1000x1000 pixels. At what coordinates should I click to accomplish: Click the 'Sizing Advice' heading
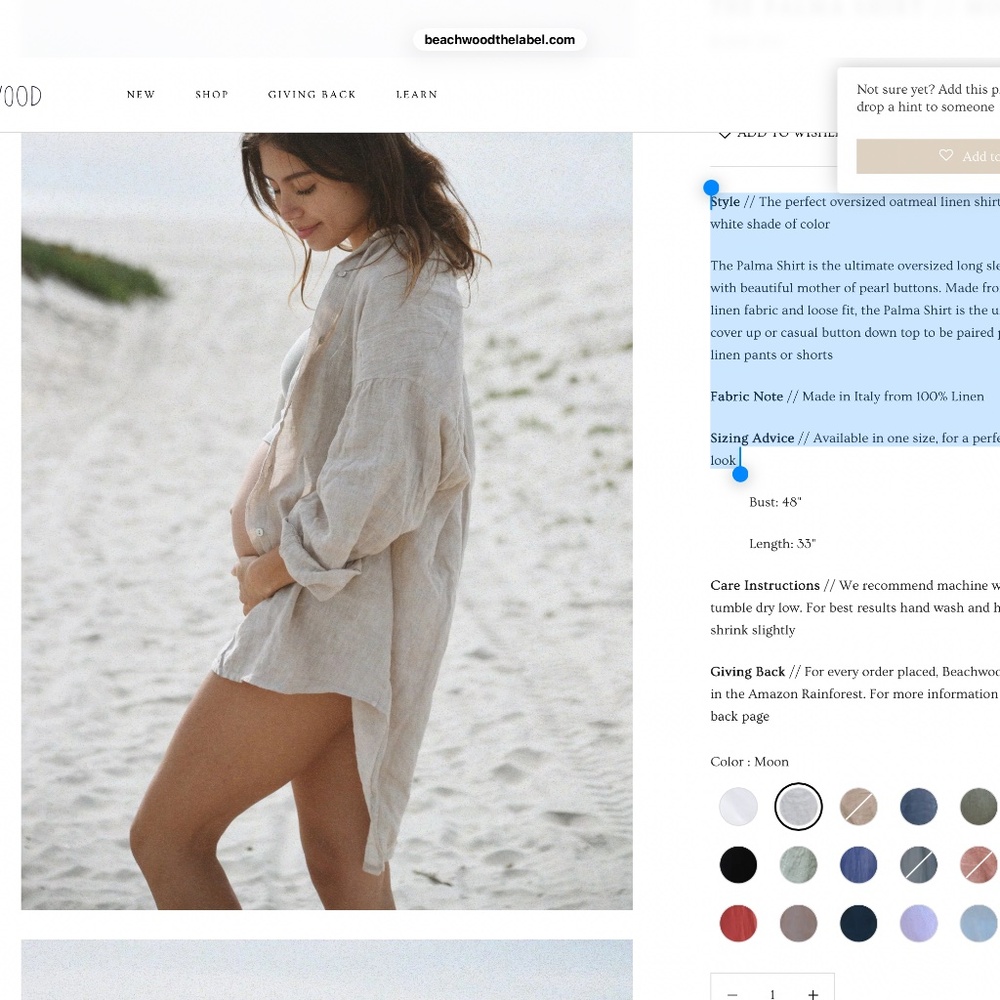pyautogui.click(x=752, y=438)
